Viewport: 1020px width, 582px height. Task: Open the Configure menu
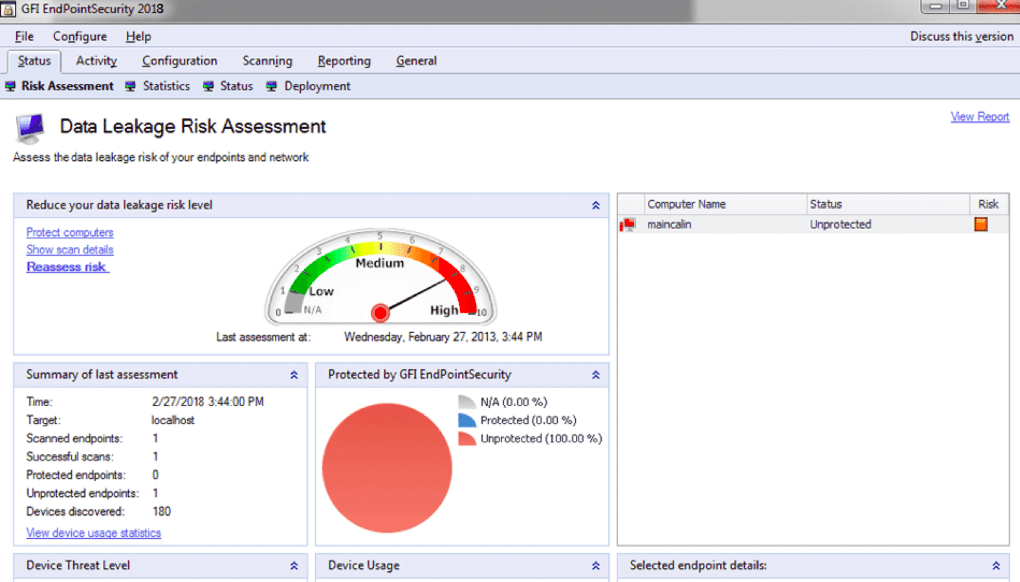pos(80,36)
